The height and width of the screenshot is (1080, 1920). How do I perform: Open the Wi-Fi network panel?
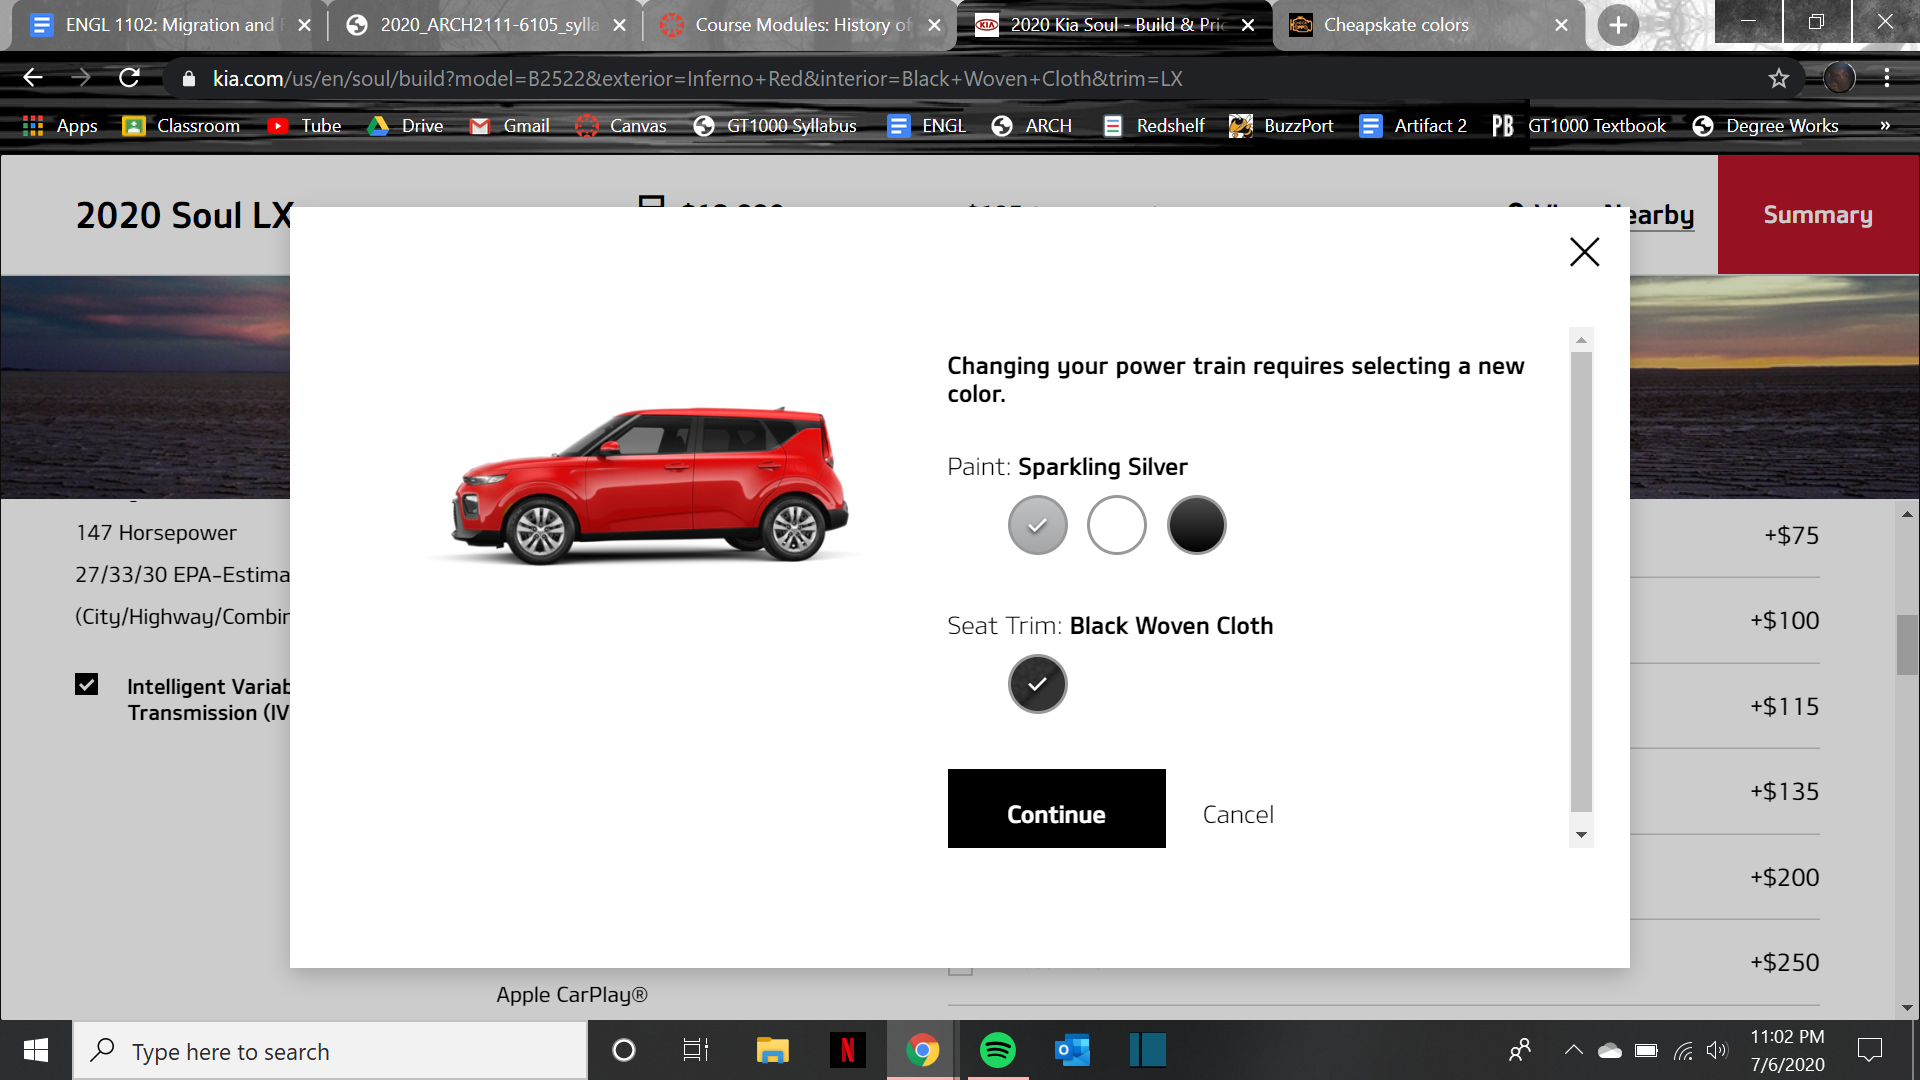(1684, 1050)
